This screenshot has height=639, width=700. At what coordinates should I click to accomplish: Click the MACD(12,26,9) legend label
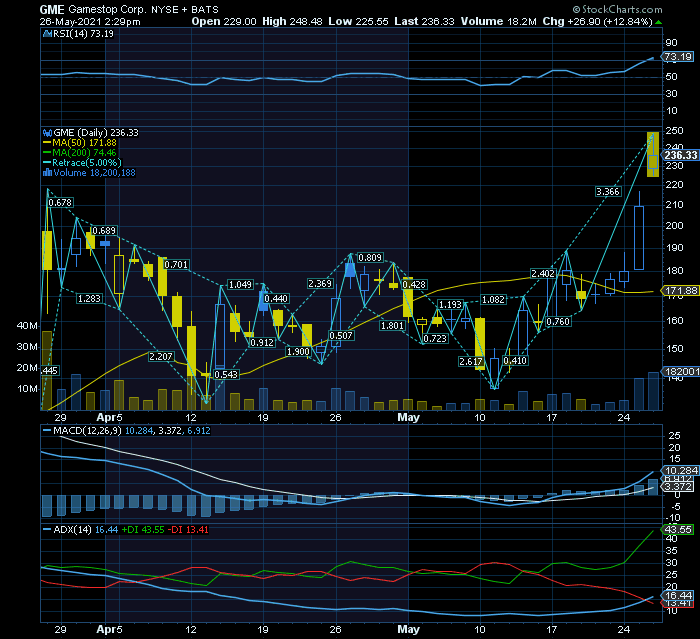click(87, 430)
